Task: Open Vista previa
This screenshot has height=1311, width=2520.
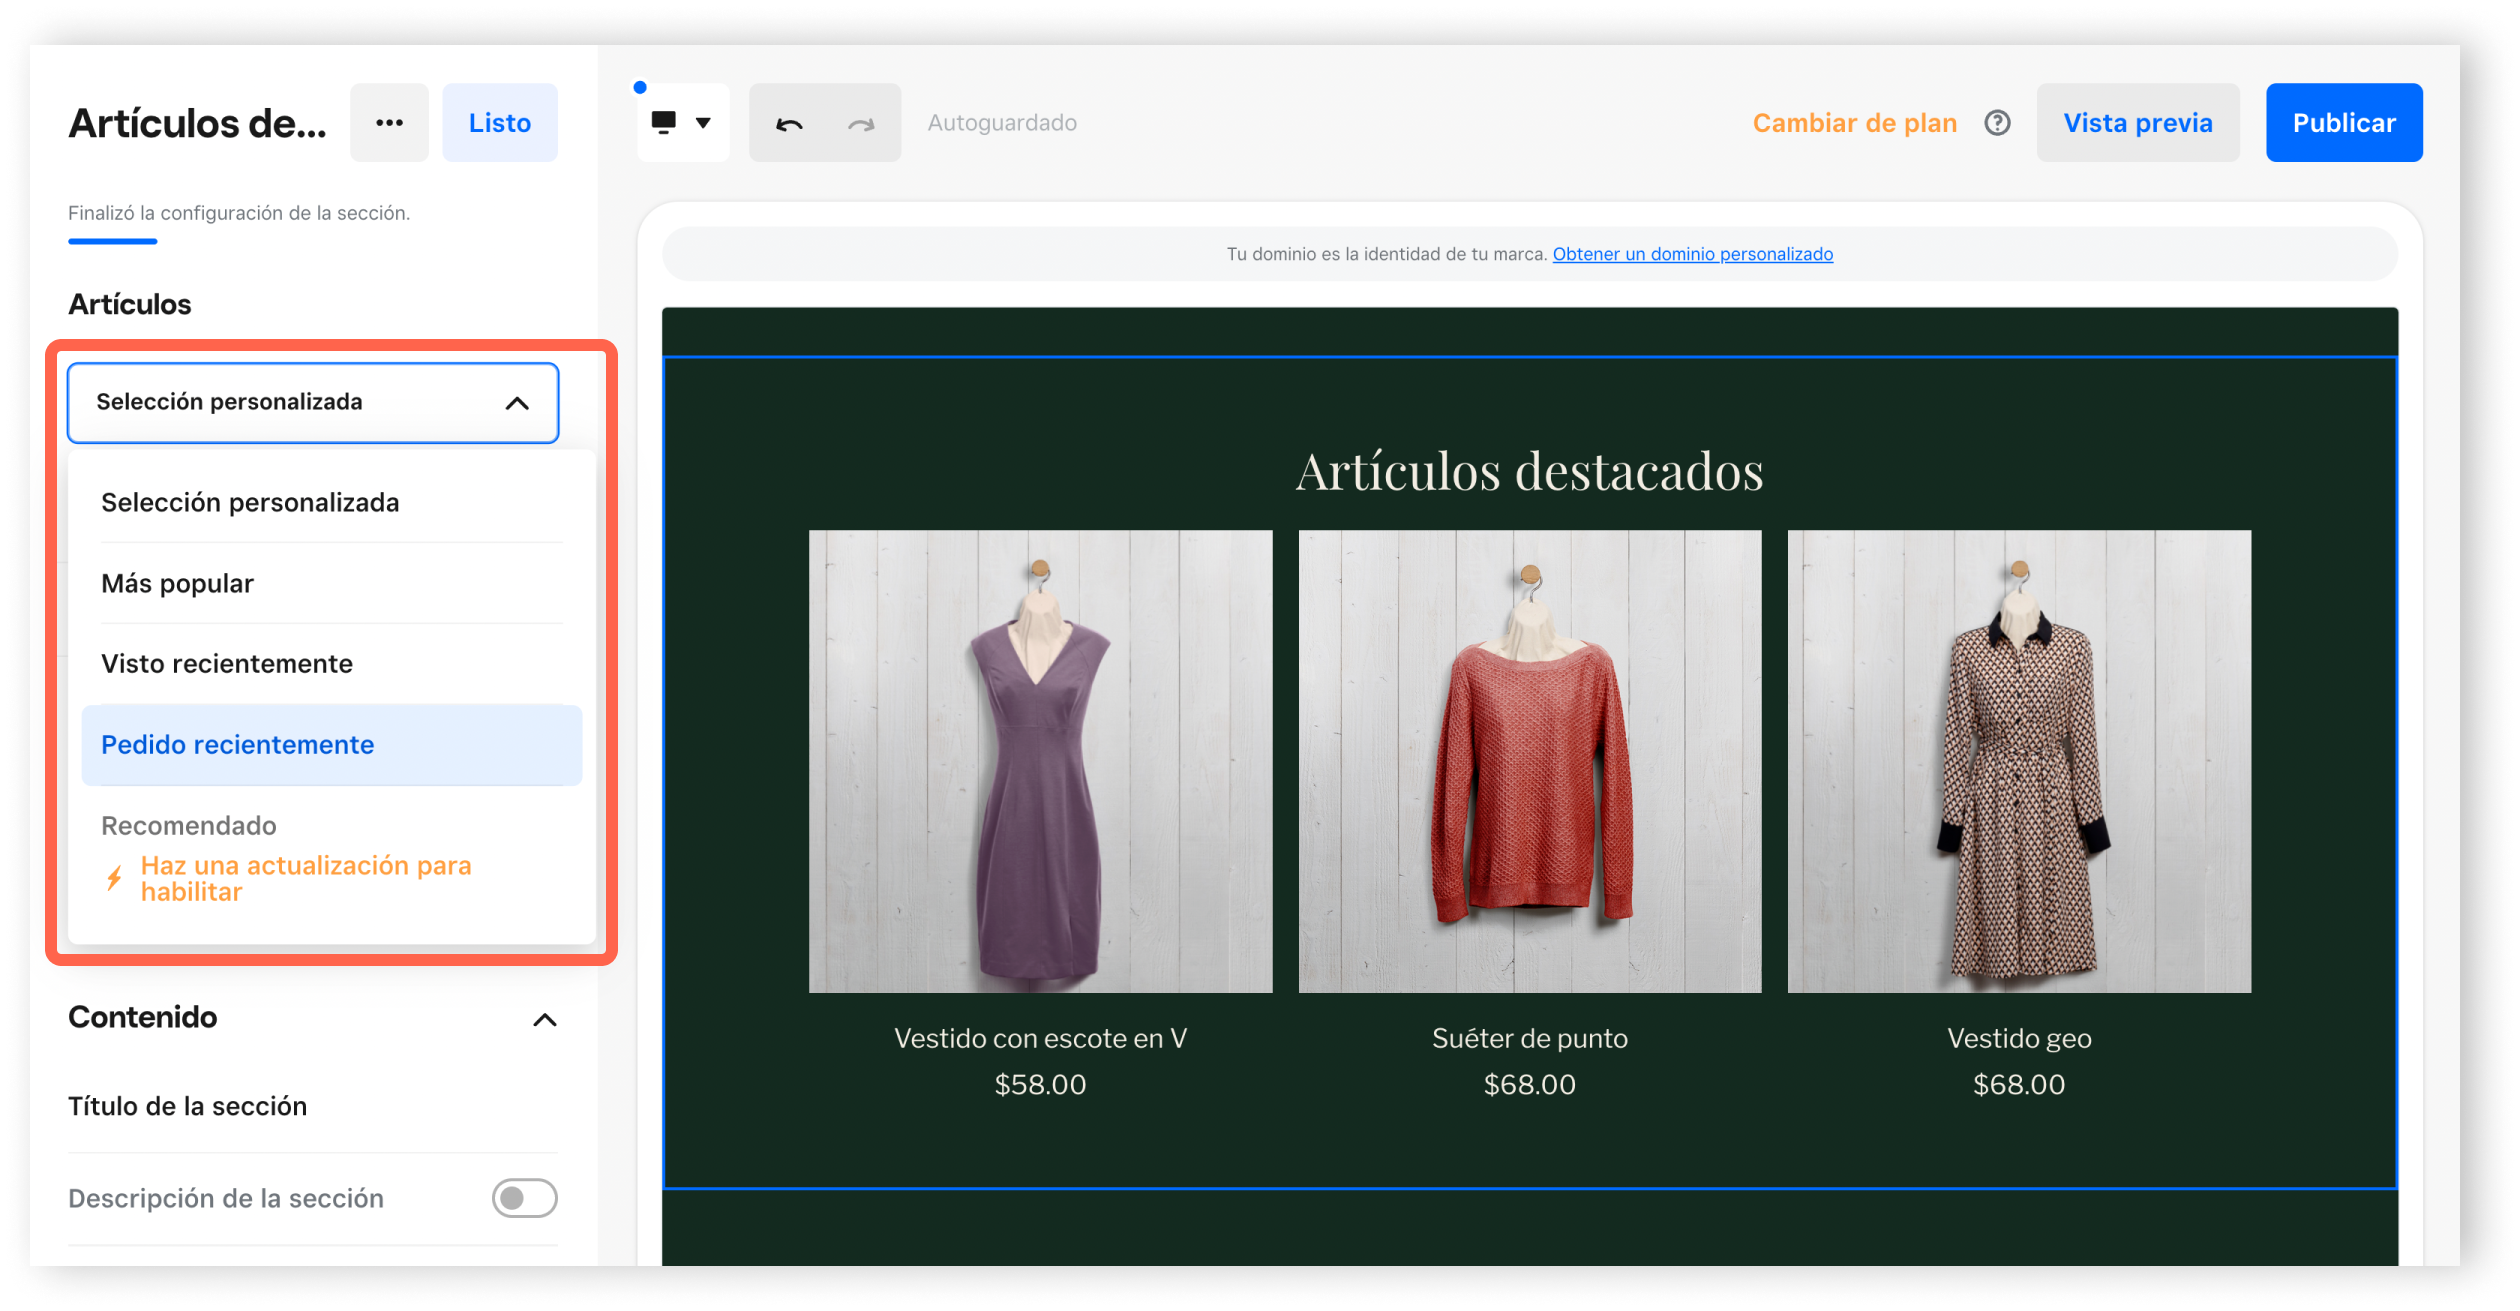Action: point(2137,123)
